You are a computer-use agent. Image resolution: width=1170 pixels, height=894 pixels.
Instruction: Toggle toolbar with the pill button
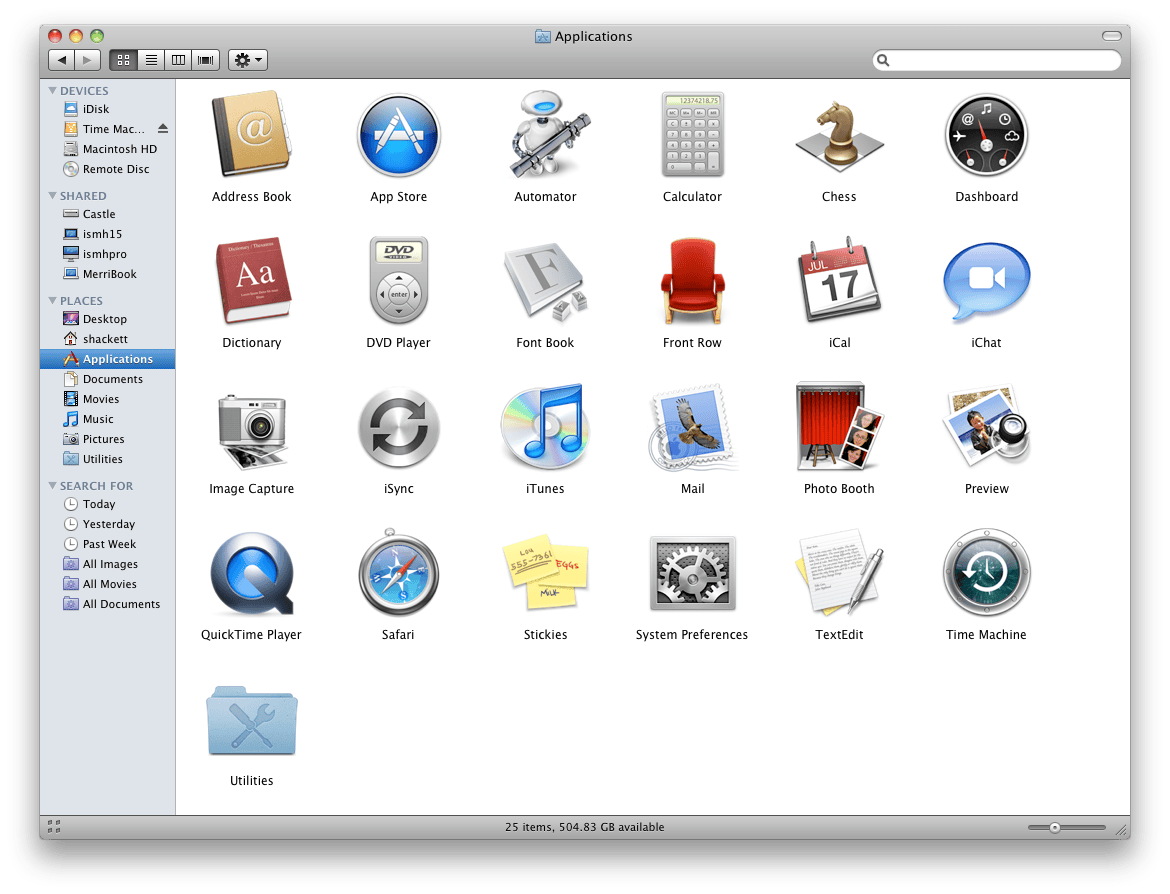click(1112, 36)
